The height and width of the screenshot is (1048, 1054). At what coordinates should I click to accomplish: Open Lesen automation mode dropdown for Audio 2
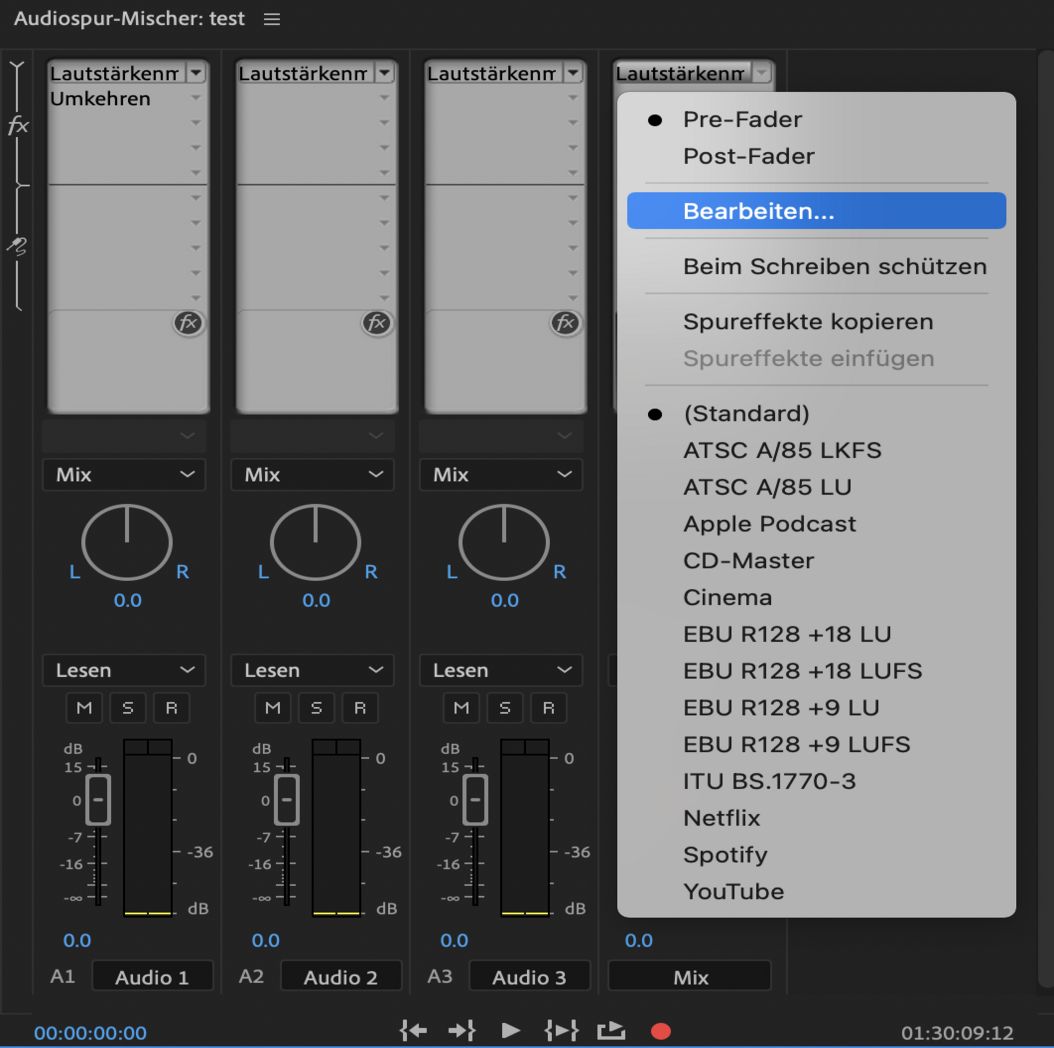click(x=313, y=670)
